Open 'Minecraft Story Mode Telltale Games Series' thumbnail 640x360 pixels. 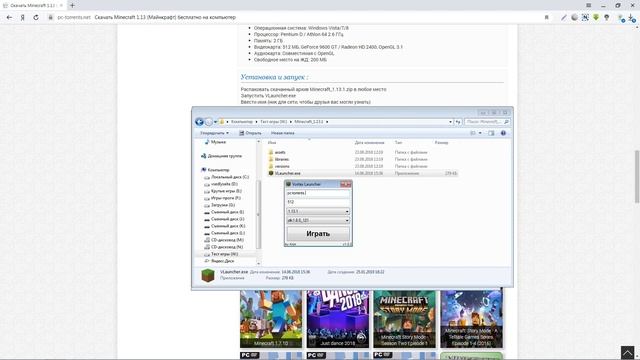(471, 319)
